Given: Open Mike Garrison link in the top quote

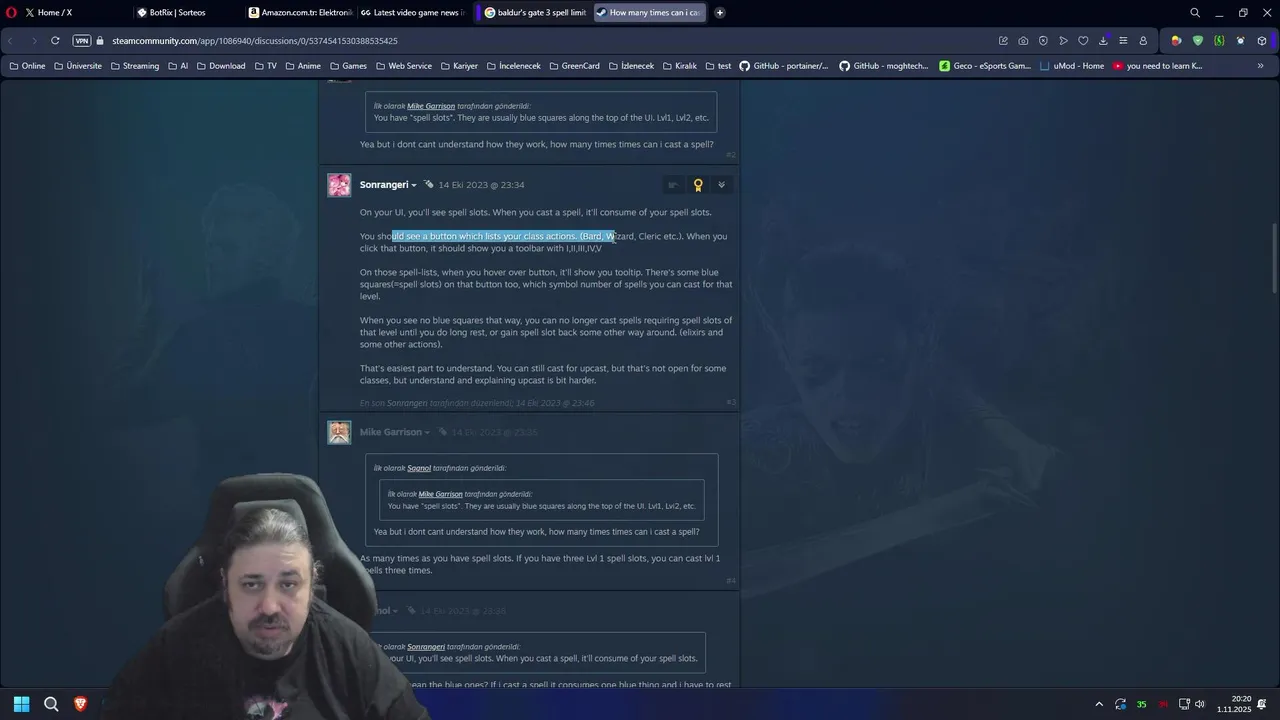Looking at the screenshot, I should (x=431, y=106).
